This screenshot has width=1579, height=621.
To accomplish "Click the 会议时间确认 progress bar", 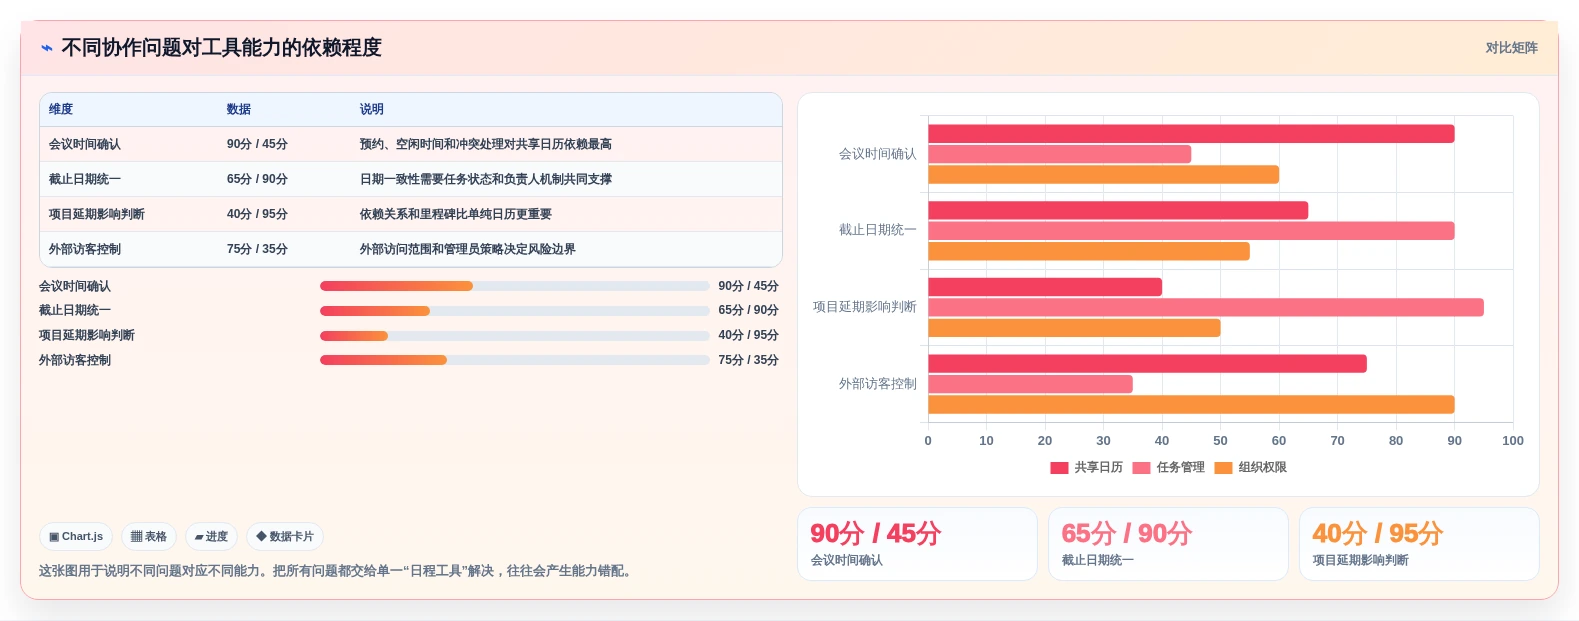I will coord(514,286).
